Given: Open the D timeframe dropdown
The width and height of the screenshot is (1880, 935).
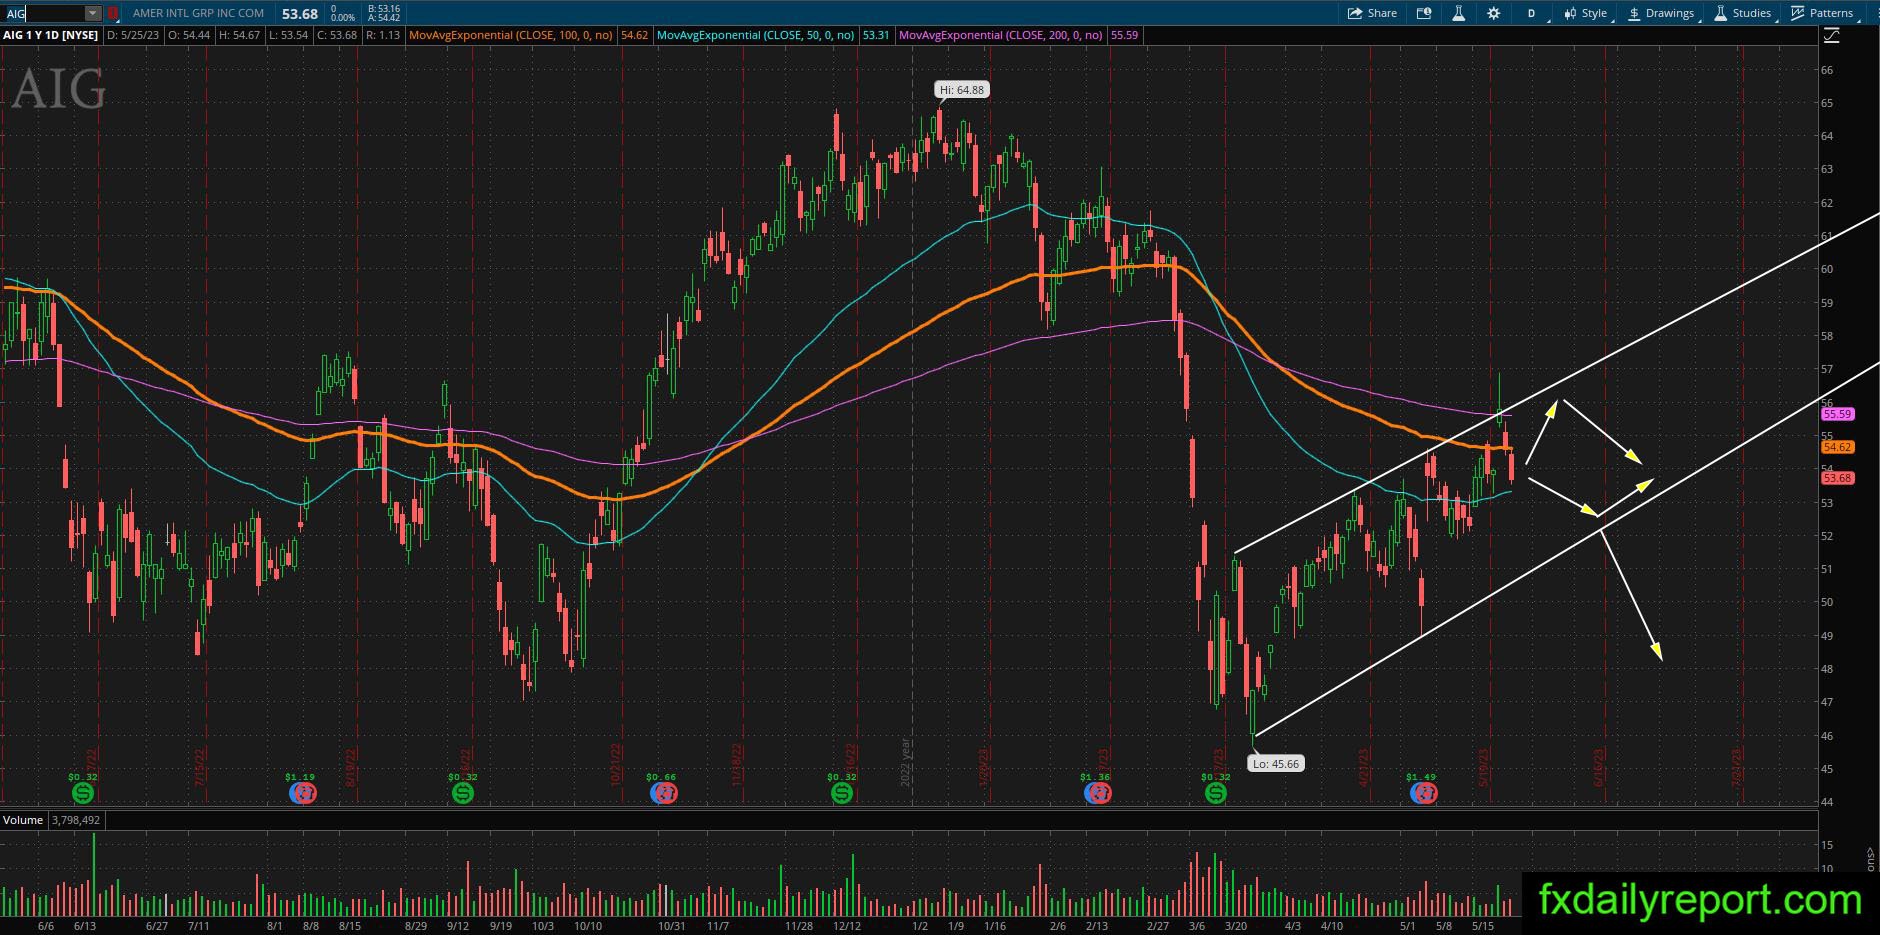Looking at the screenshot, I should coord(1532,13).
